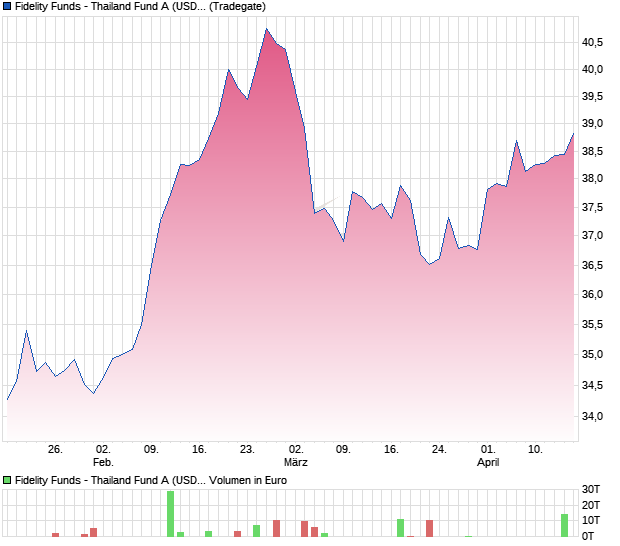Click the 10T volume axis label
The height and width of the screenshot is (546, 620).
591,520
